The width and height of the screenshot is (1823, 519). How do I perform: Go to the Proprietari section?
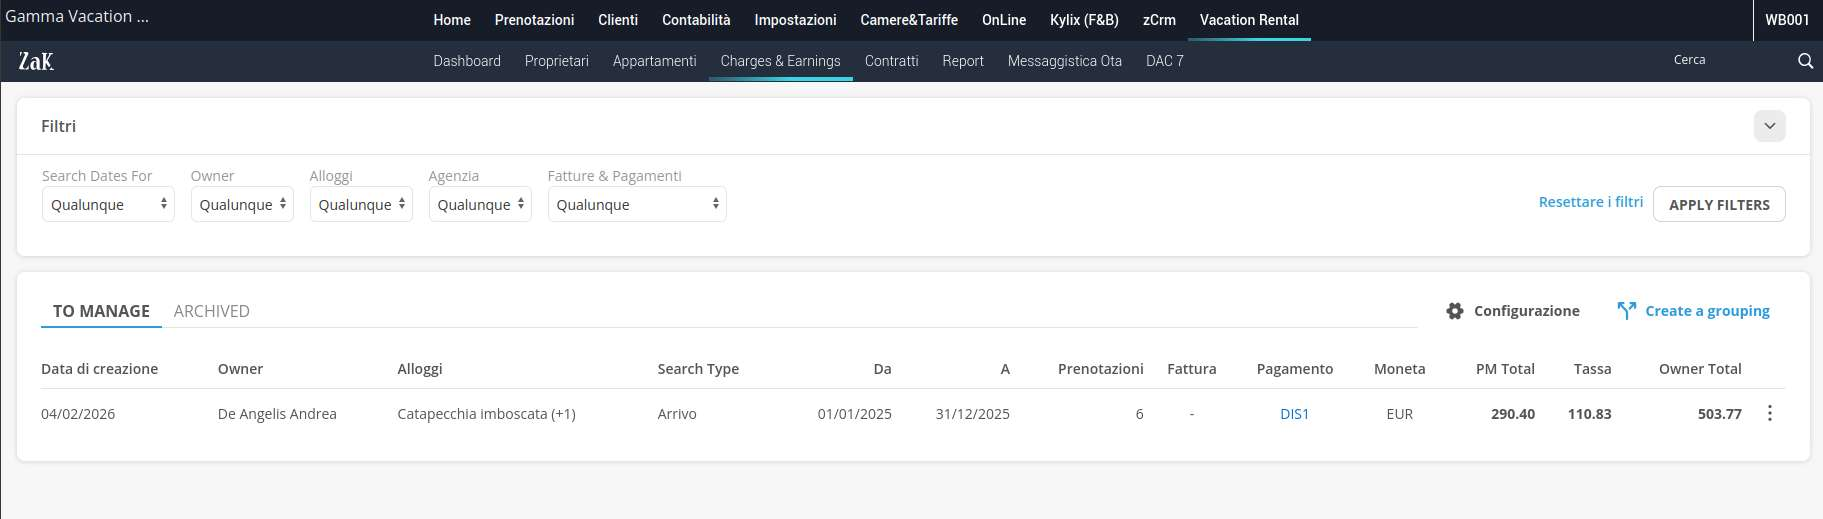(x=556, y=61)
